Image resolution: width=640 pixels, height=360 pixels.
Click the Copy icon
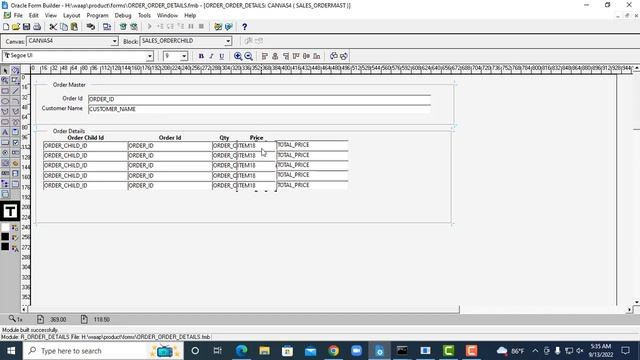[x=64, y=27]
